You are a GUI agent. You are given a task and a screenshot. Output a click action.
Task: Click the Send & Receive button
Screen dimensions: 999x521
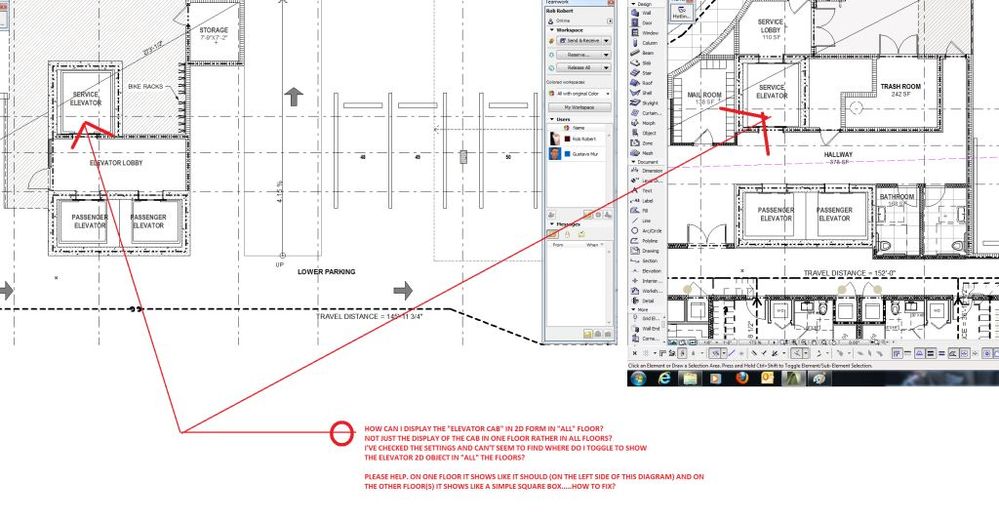[579, 41]
